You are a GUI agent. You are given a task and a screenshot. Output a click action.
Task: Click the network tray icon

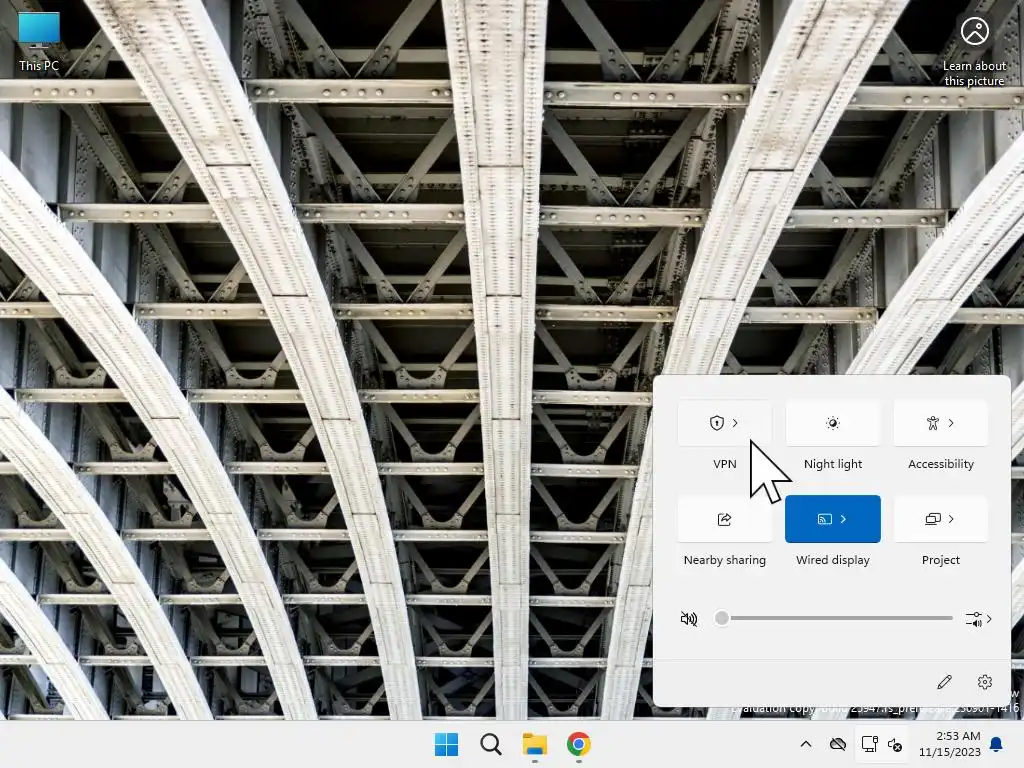click(x=869, y=744)
